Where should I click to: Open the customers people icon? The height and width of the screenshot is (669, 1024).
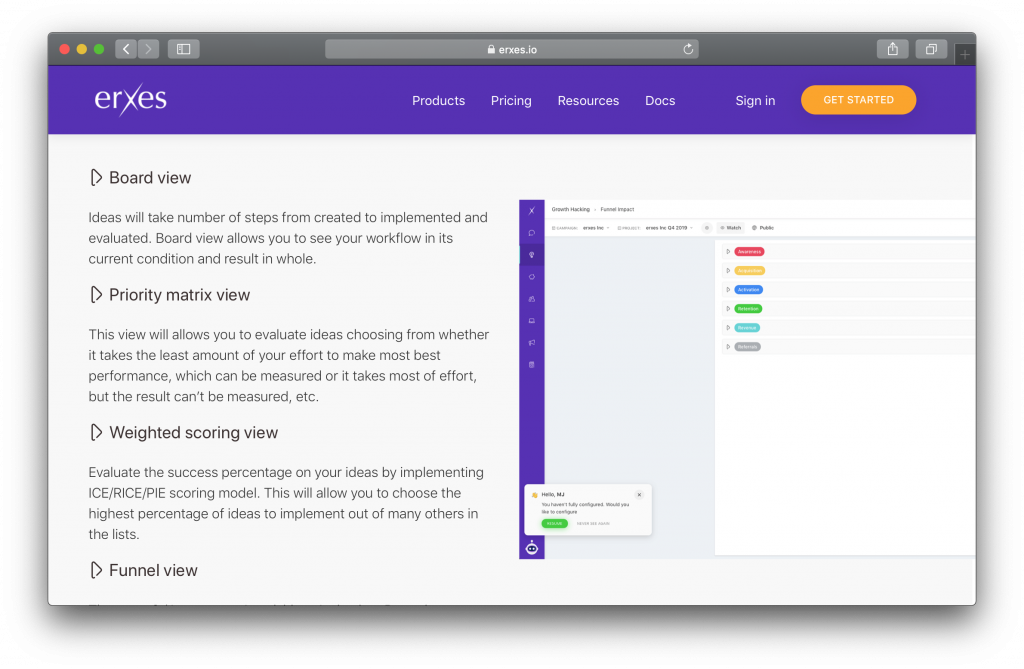click(x=532, y=299)
